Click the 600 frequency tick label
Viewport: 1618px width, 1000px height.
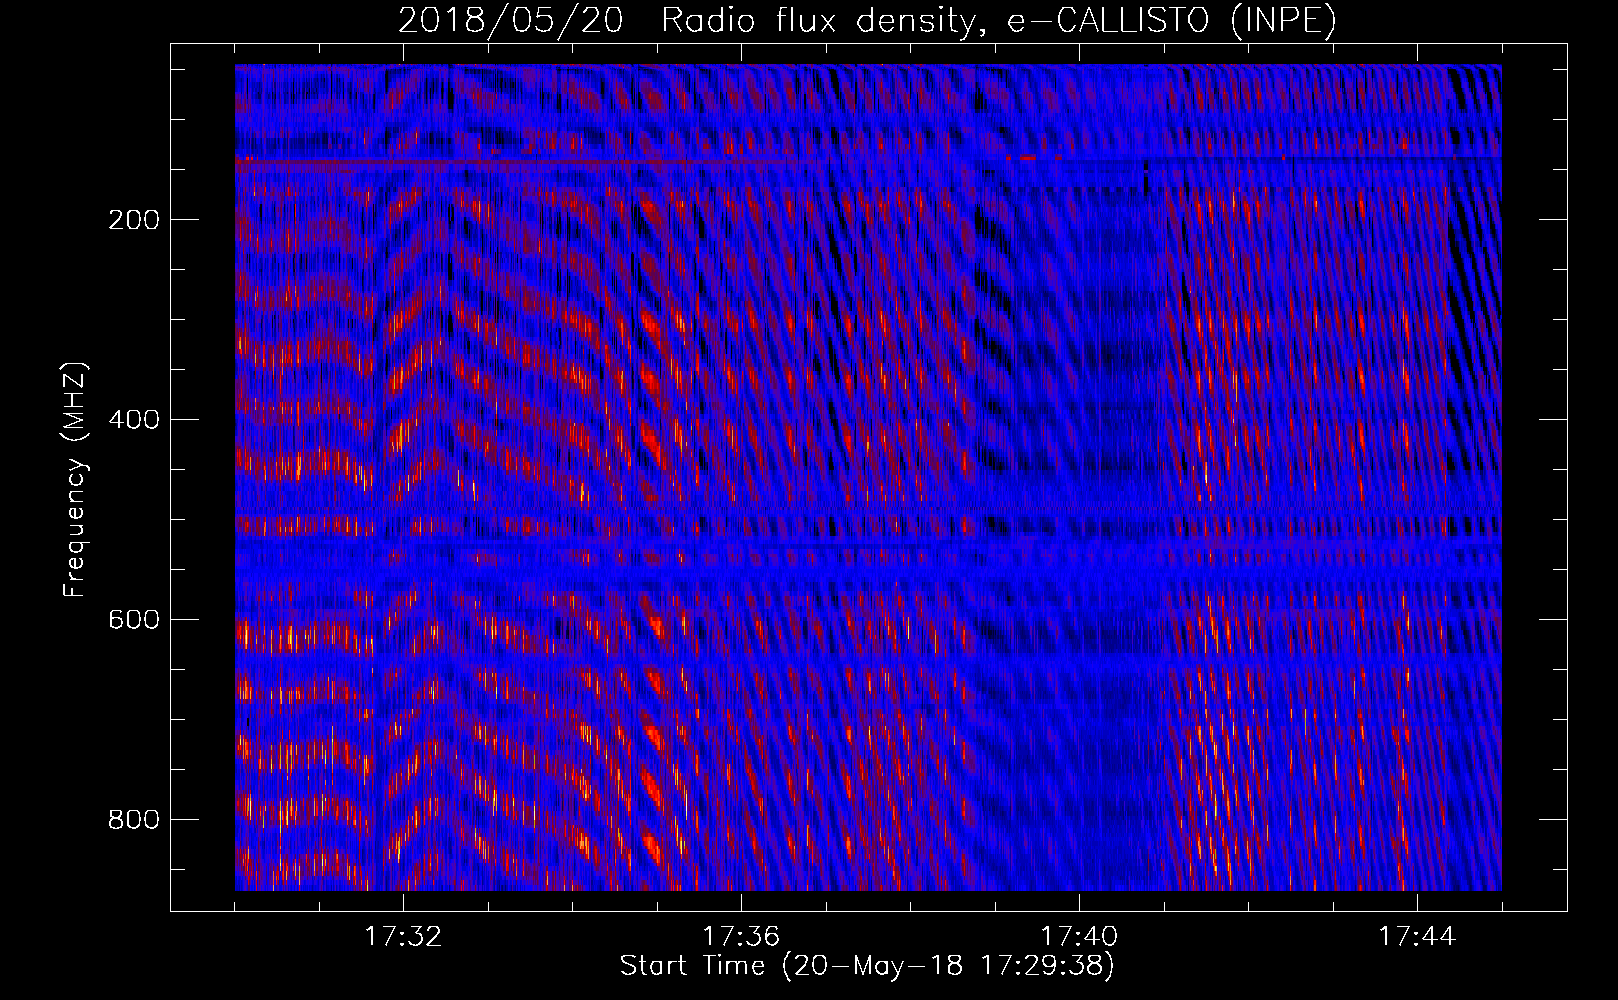[134, 620]
